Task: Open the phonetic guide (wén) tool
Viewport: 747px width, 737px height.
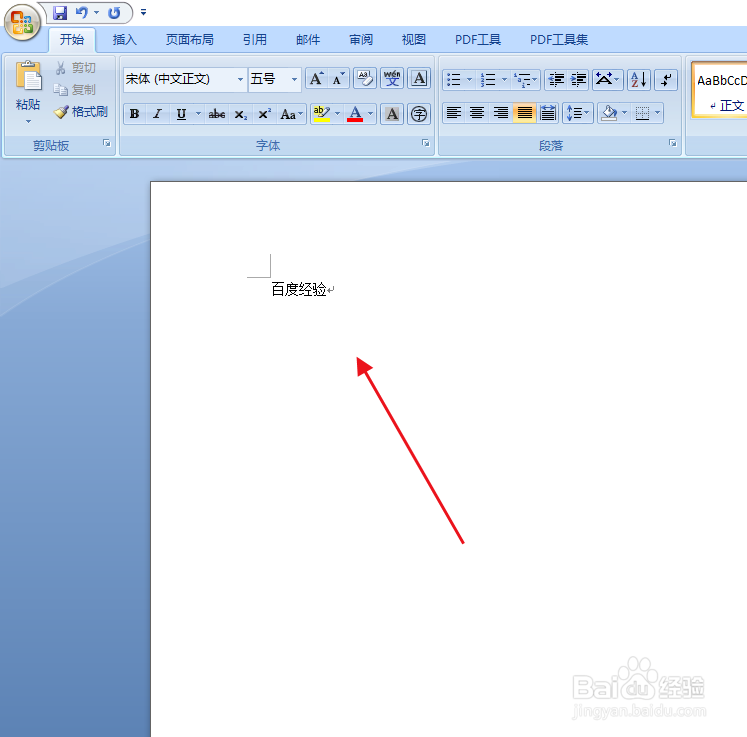Action: coord(392,79)
